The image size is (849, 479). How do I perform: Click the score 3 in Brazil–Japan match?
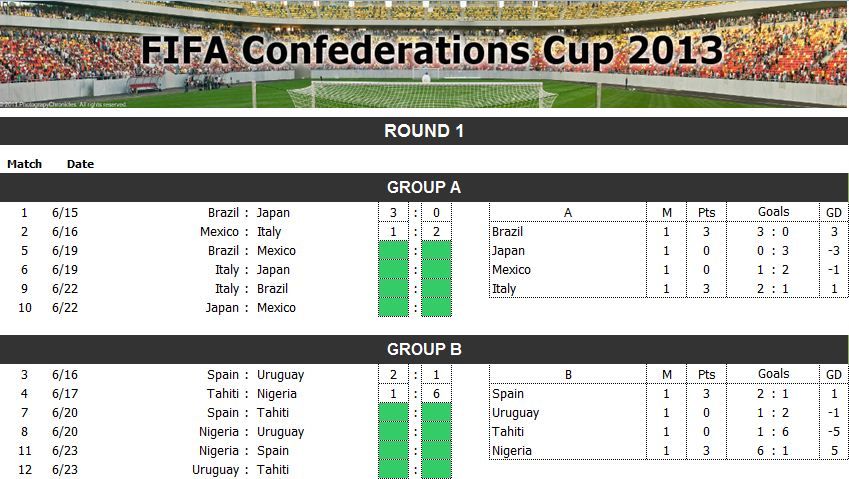[394, 213]
